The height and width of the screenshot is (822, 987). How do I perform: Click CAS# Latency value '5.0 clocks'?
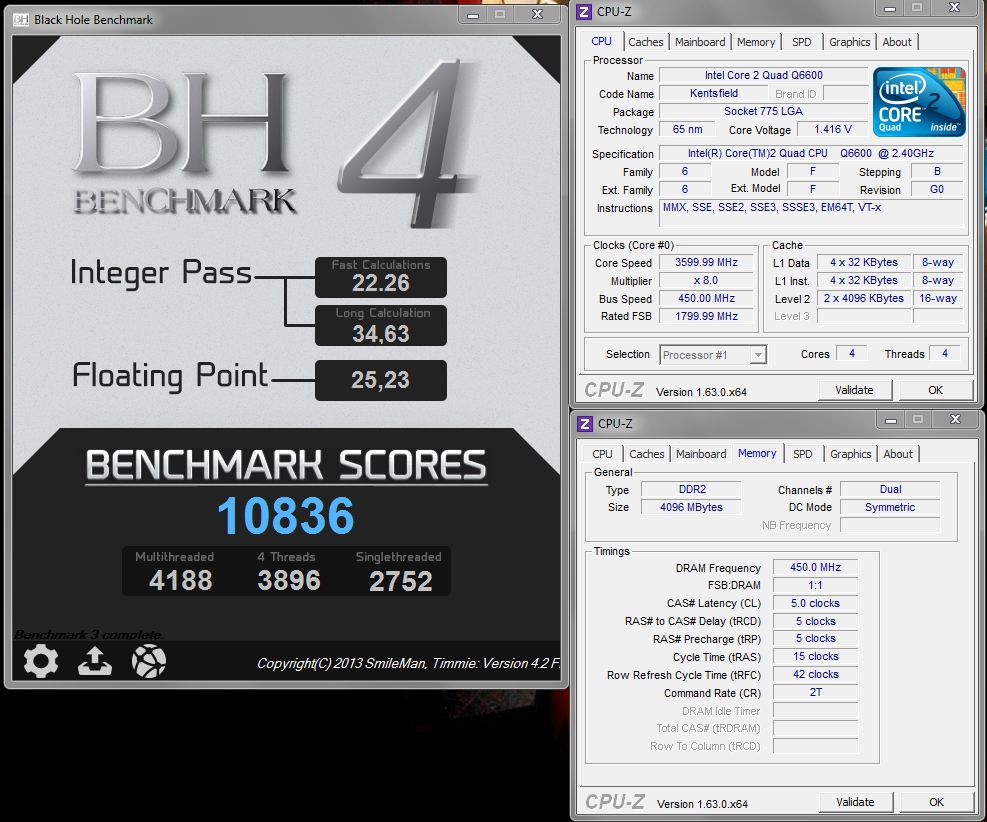(x=815, y=603)
